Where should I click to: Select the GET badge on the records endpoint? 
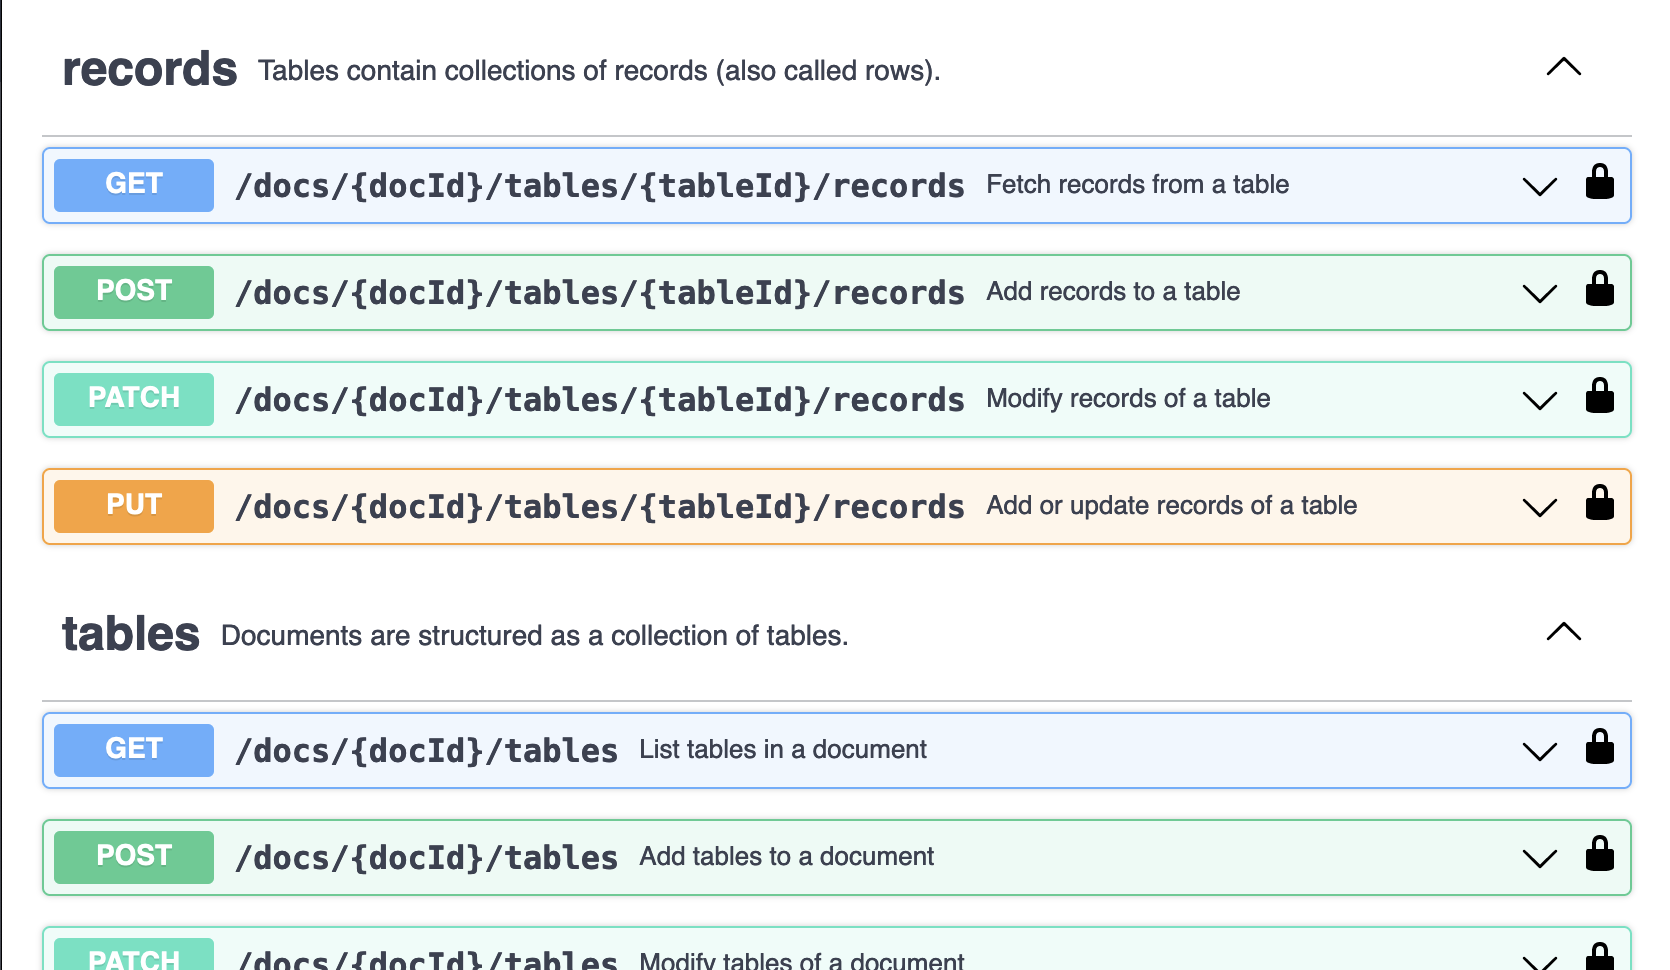coord(133,184)
